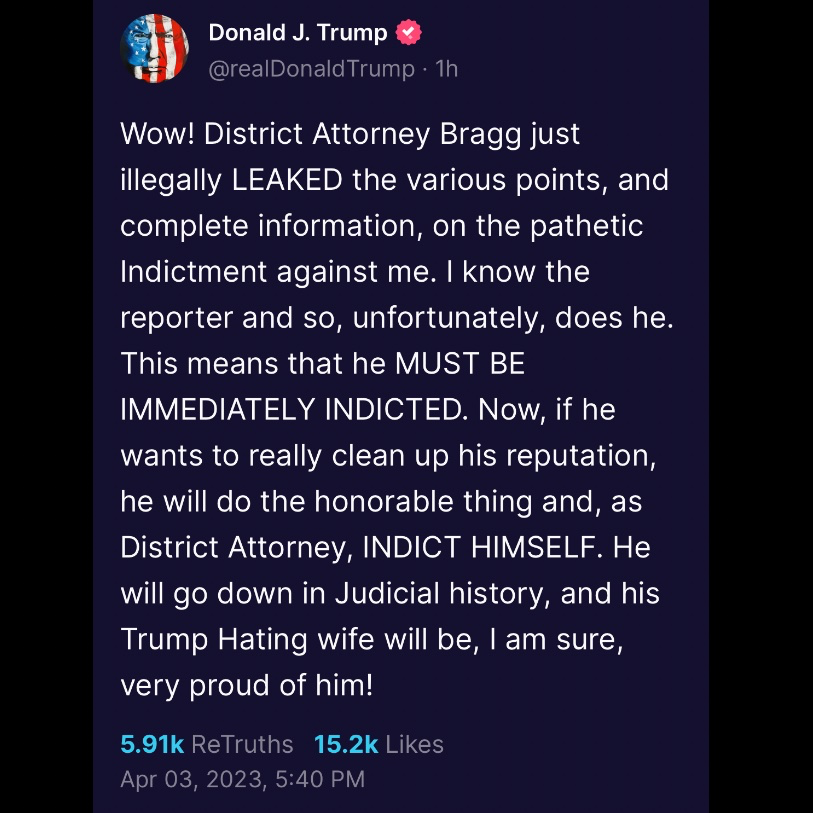Click the phrase pathetic Indictment in post
Image resolution: width=813 pixels, height=813 pixels.
tap(382, 249)
